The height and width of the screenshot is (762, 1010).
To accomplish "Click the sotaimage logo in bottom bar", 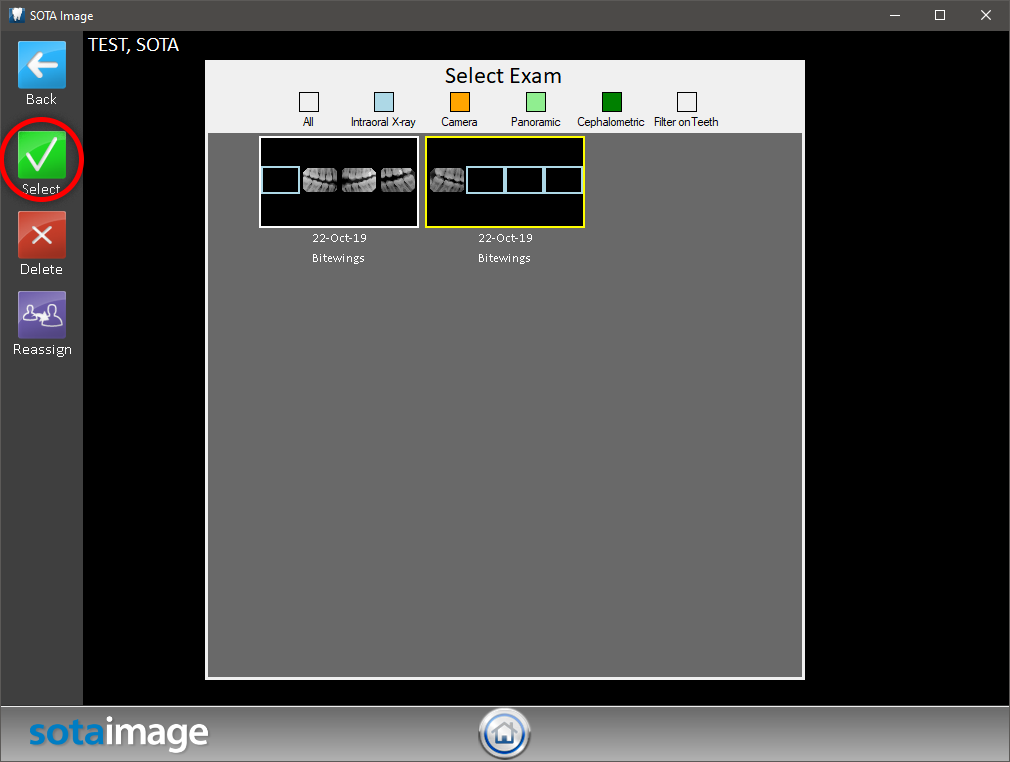I will pos(118,733).
